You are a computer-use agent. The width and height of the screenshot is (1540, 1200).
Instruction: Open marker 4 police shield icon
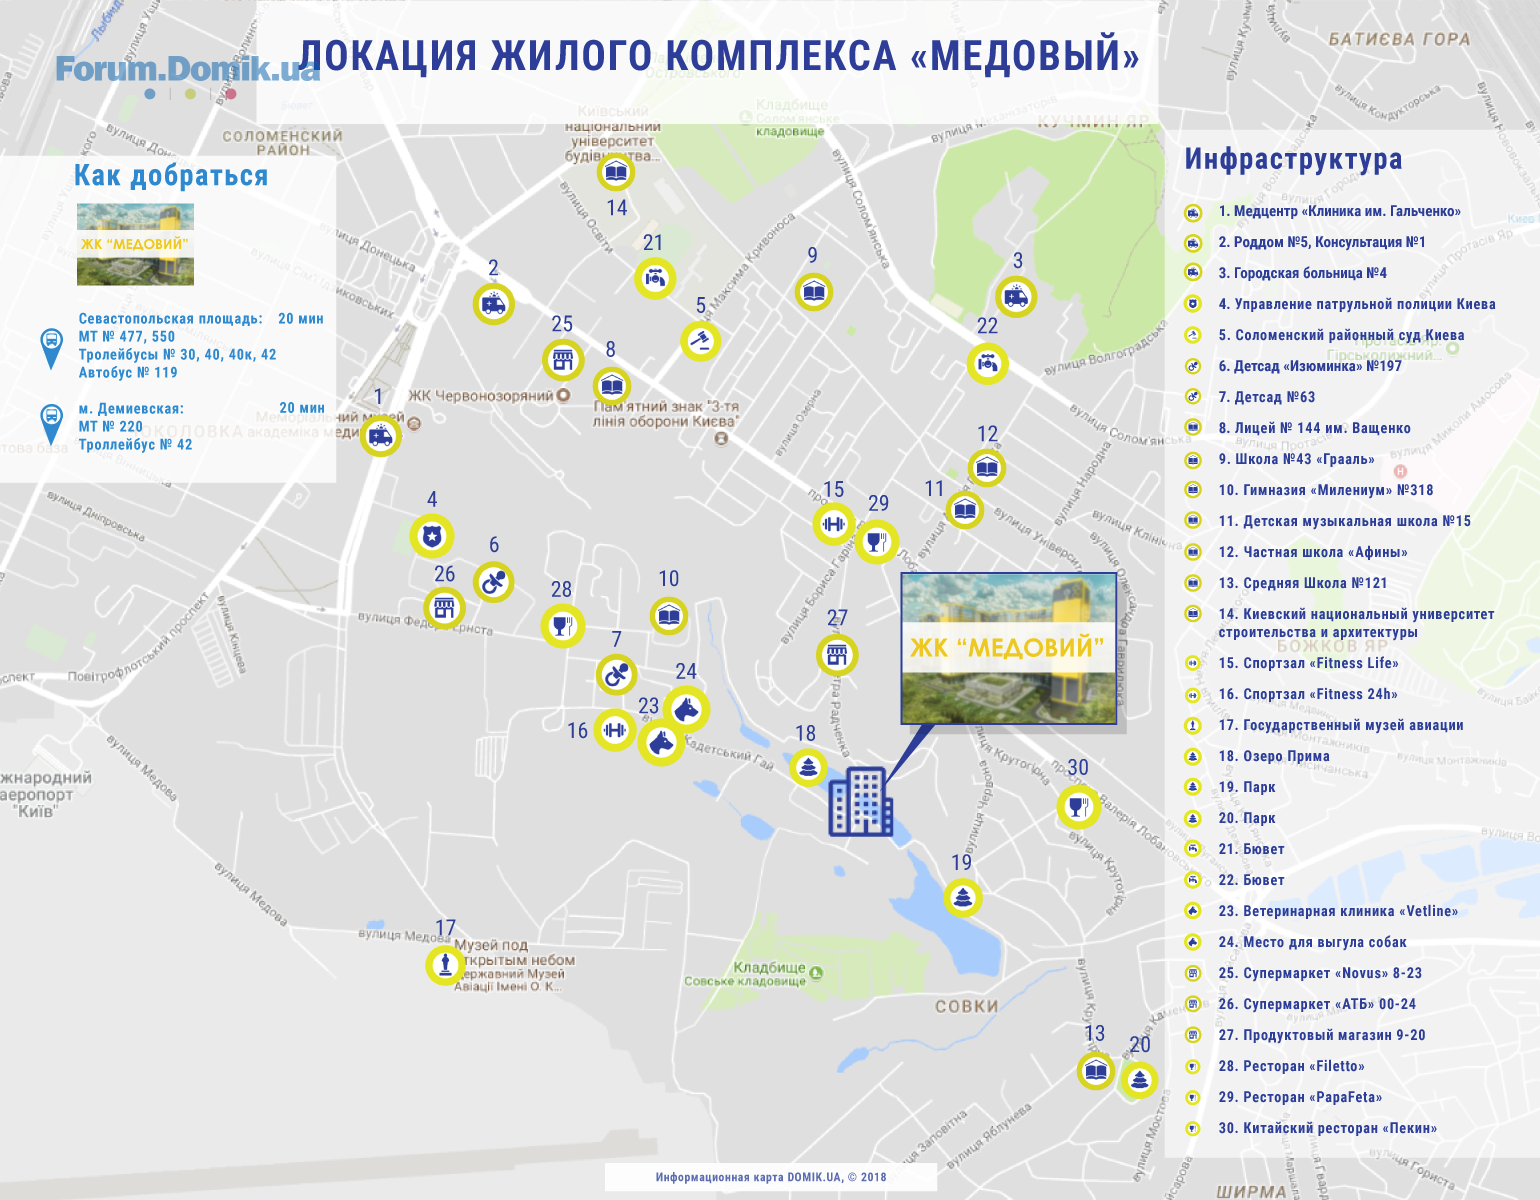(x=432, y=536)
